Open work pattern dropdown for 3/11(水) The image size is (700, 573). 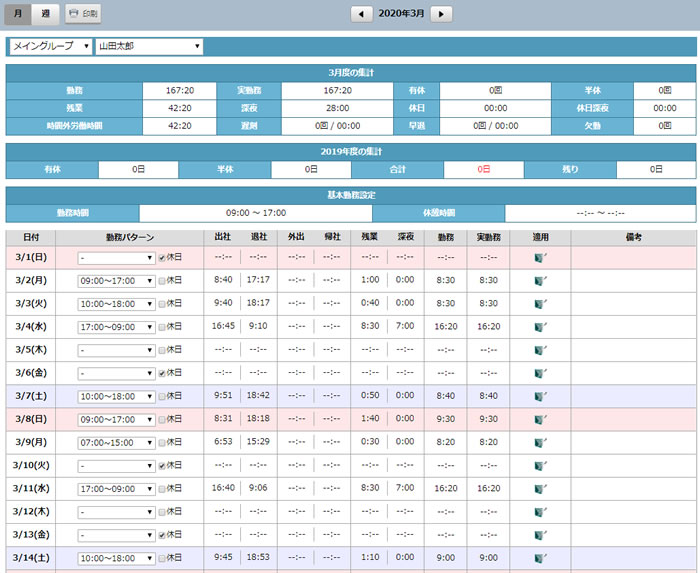pos(116,489)
